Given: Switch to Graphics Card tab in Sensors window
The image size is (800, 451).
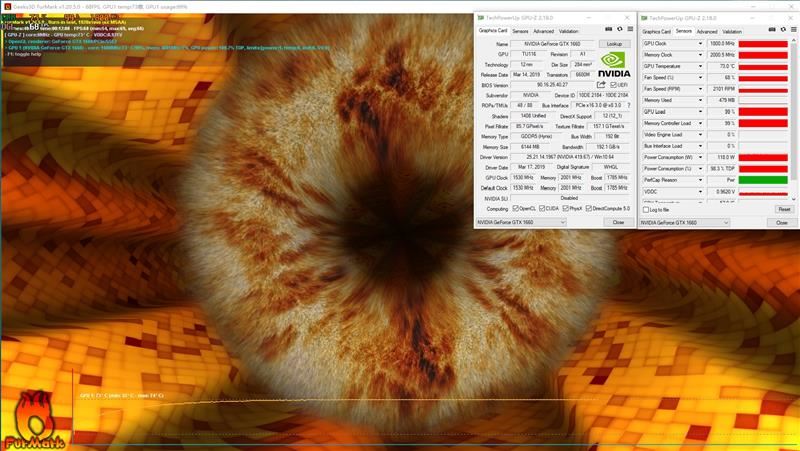Looking at the screenshot, I should click(657, 32).
